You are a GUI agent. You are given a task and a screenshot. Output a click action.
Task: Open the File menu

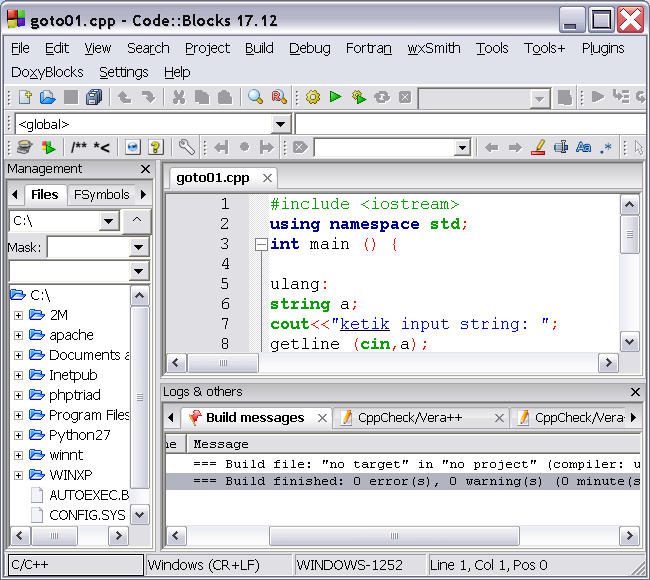tap(20, 49)
